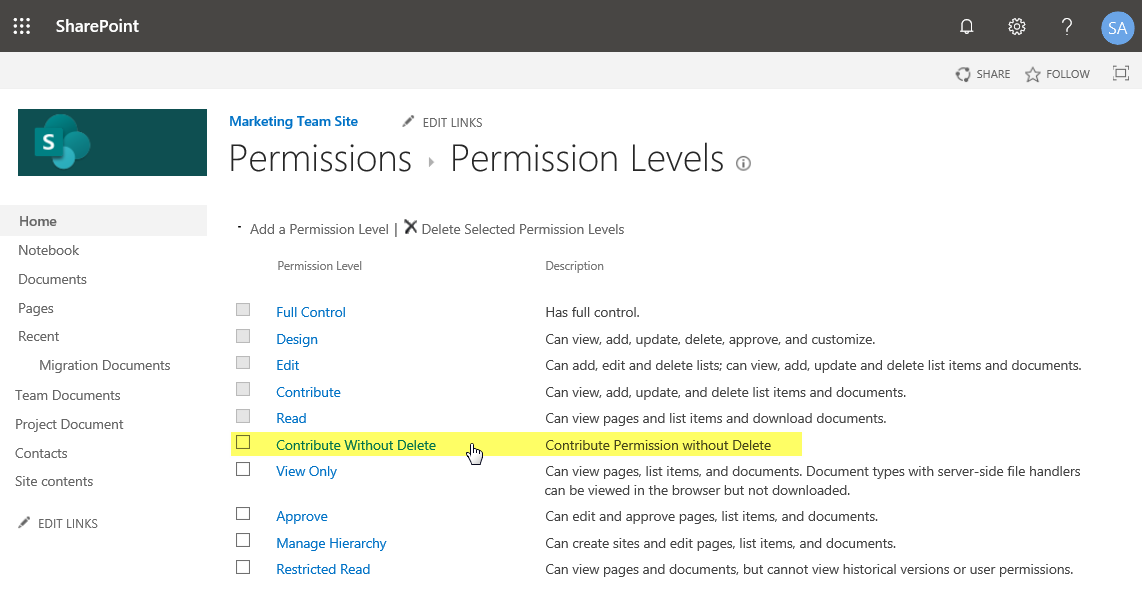Image resolution: width=1142 pixels, height=600 pixels.
Task: Open Notebook from the left navigation
Action: (48, 249)
